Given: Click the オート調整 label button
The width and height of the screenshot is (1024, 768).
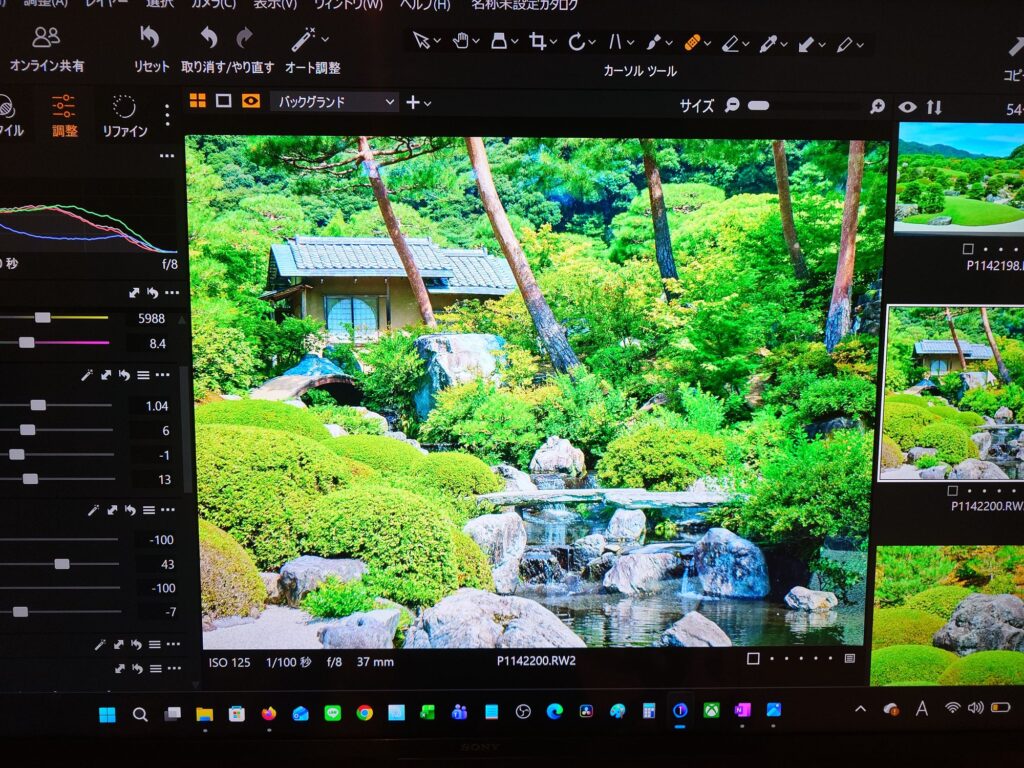Looking at the screenshot, I should click(x=312, y=68).
